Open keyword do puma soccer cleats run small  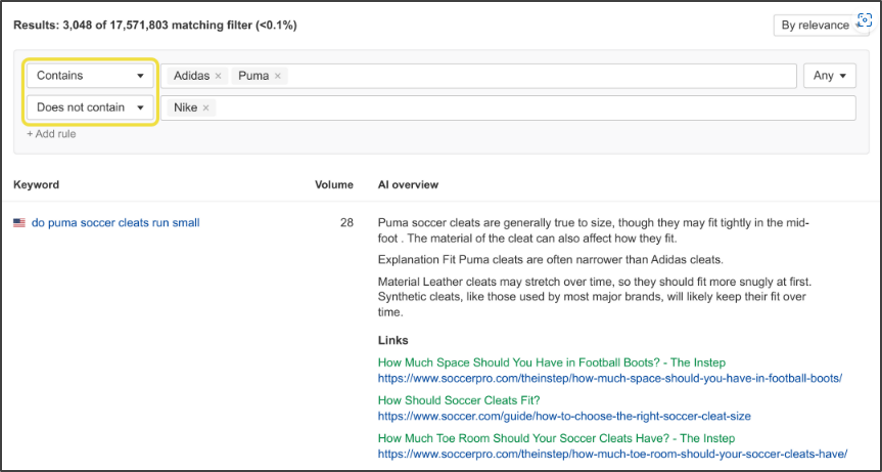coord(115,223)
